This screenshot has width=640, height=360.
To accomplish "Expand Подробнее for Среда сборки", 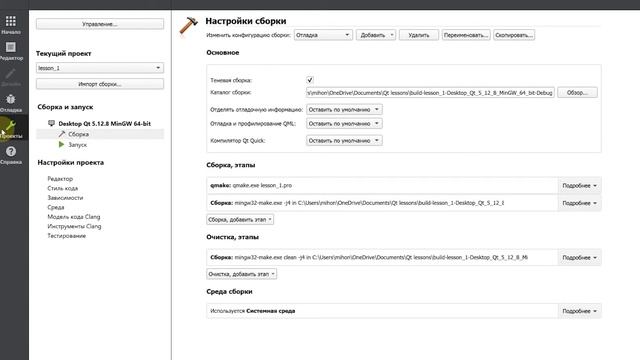I will coord(579,311).
